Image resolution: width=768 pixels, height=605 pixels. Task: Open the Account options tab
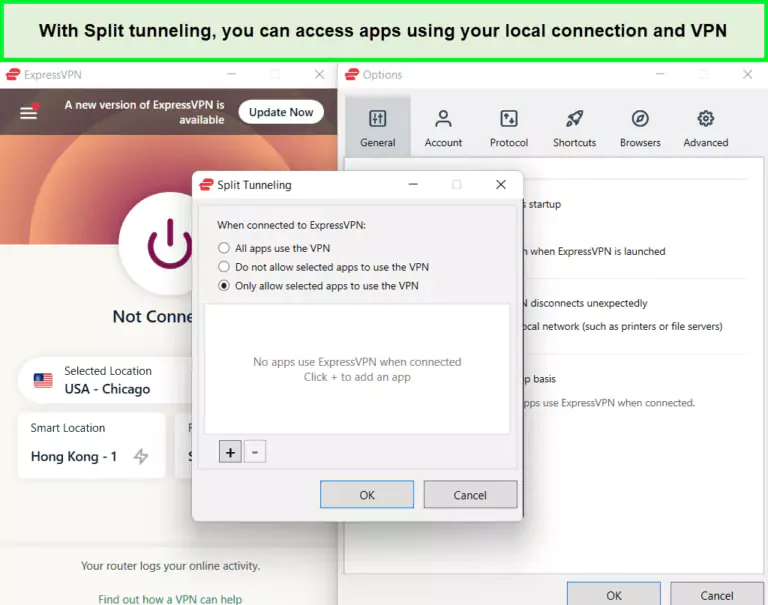pos(443,127)
